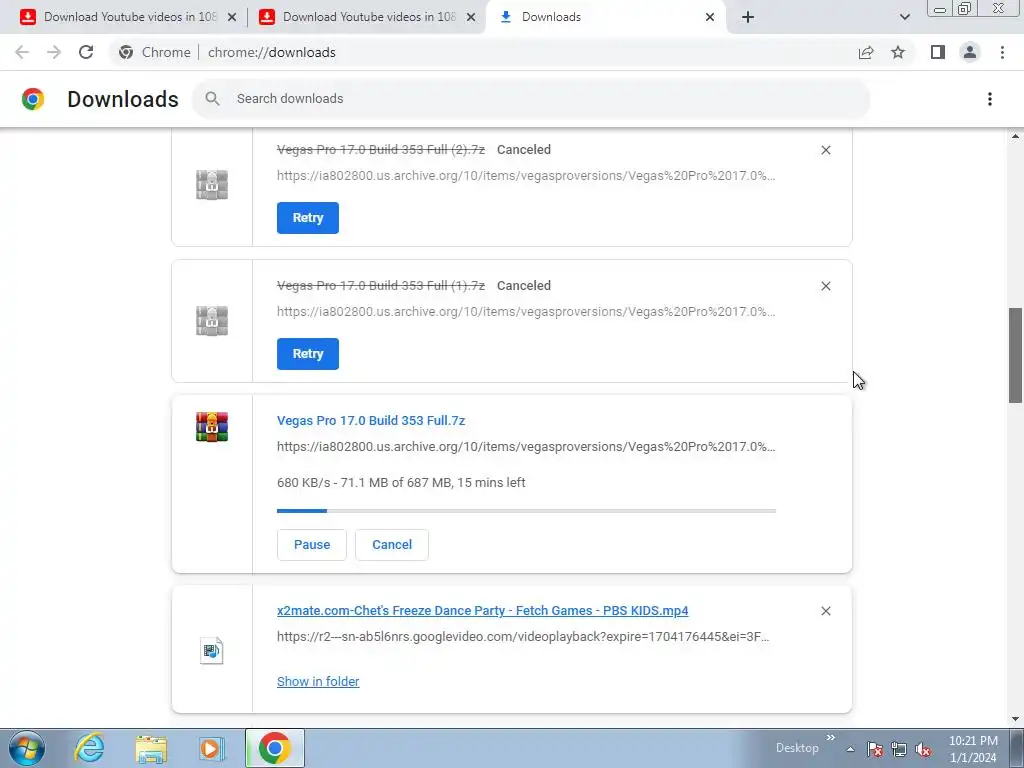Open the x2mate.com Chet's Freeze Dance Party mp4

click(483, 611)
